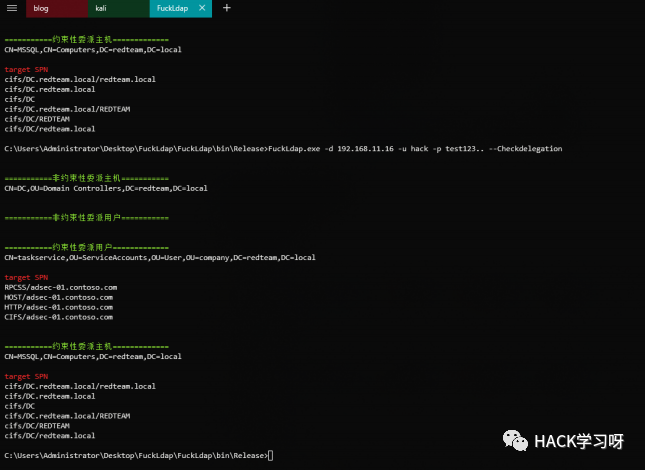
Task: Click the empty Release> prompt with cursor
Action: (139, 456)
